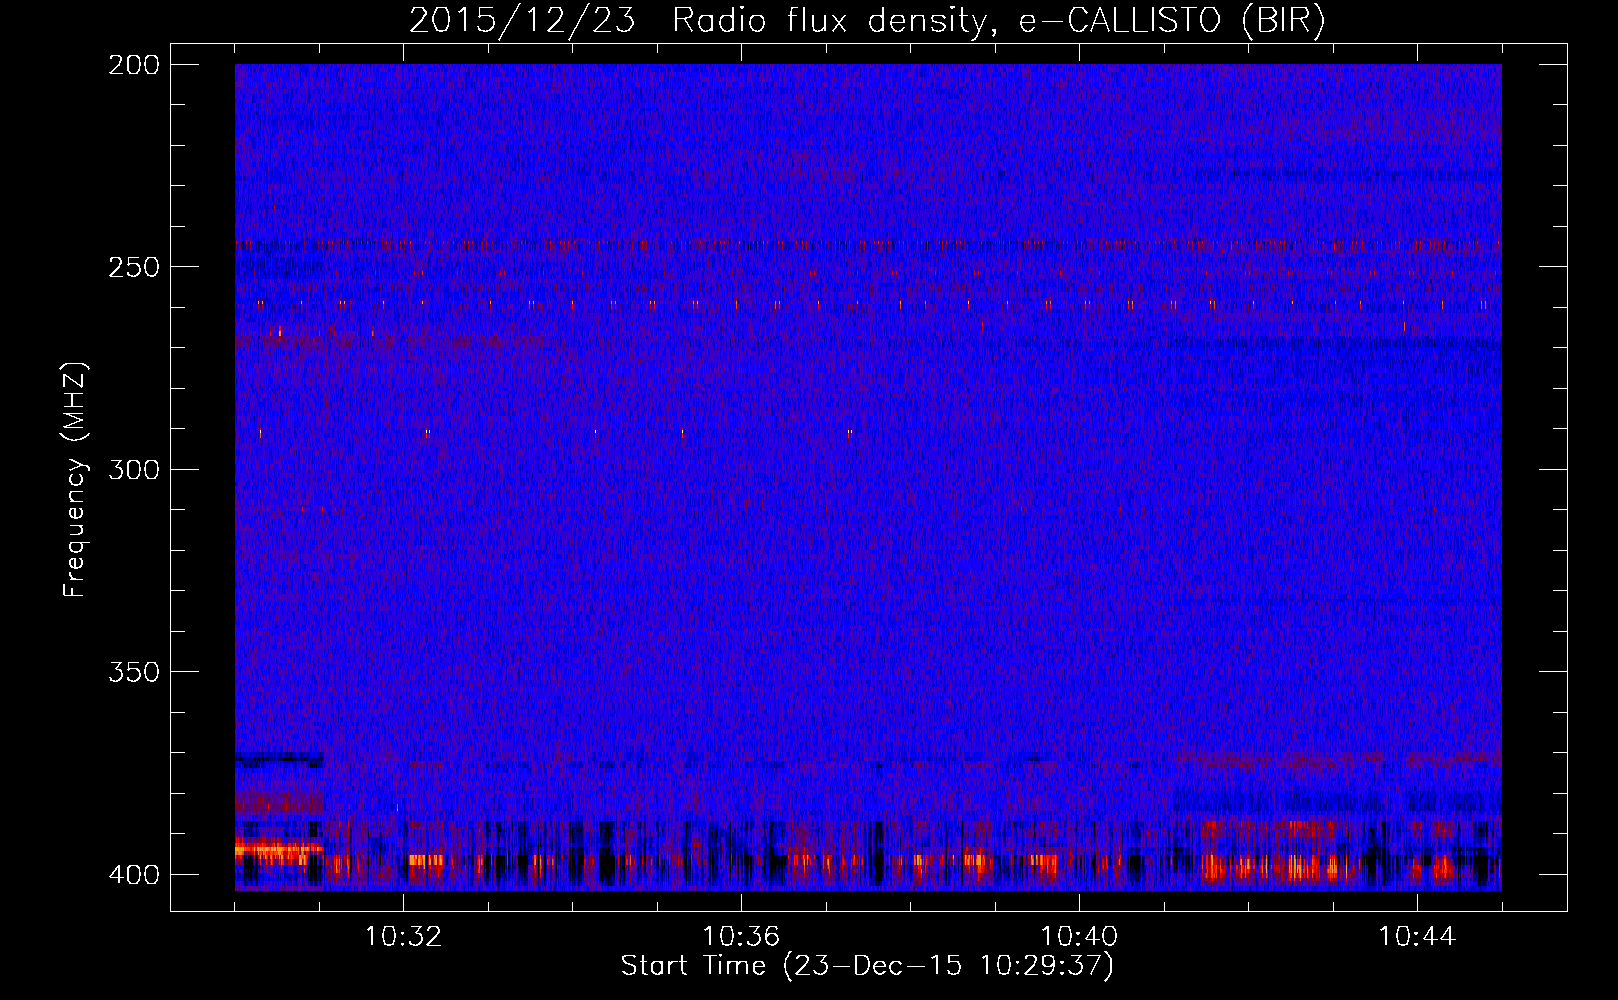Click the 10:32 time tick label
The height and width of the screenshot is (1000, 1618).
pos(403,937)
